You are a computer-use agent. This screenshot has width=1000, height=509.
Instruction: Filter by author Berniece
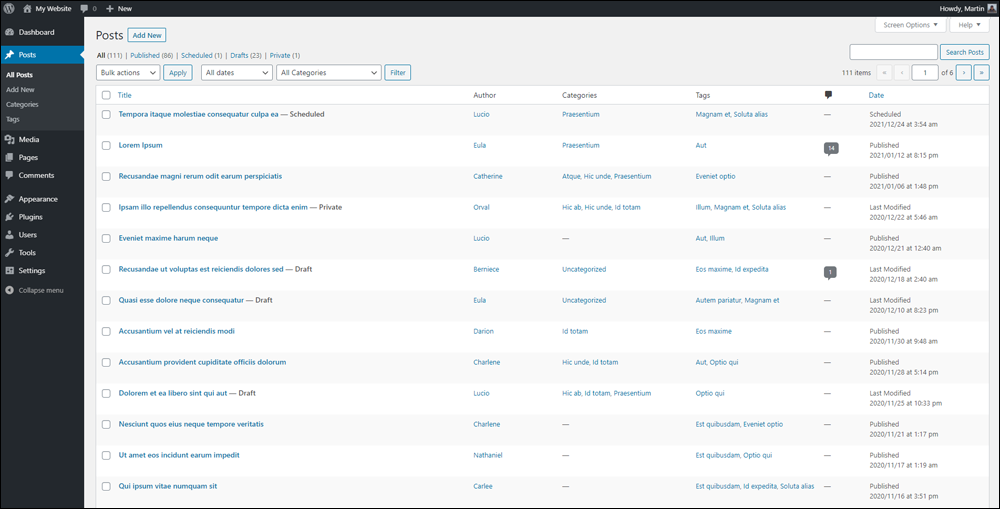click(x=487, y=269)
